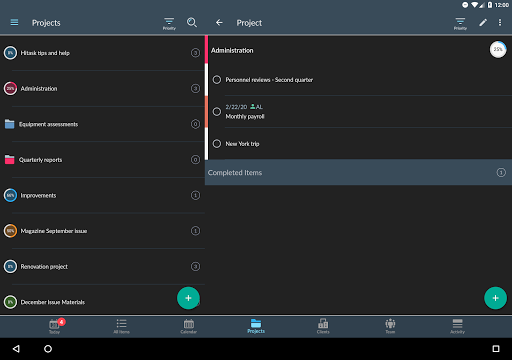
Task: Switch to the Today tab
Action: coord(55,326)
